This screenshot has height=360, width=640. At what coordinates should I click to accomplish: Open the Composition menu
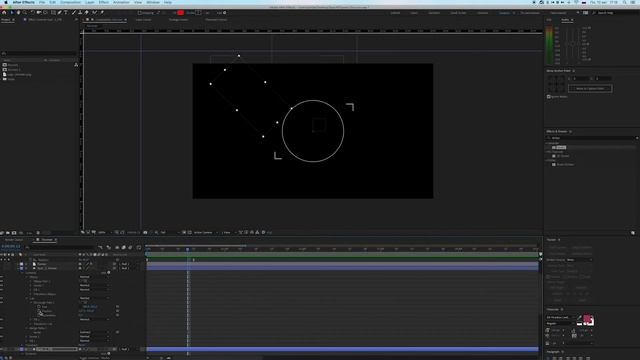point(70,2)
